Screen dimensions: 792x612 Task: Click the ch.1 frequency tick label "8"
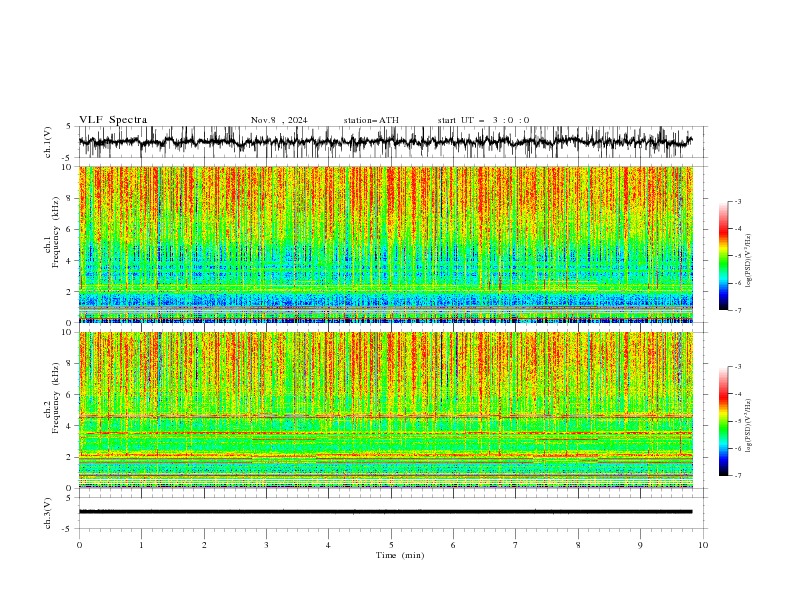(70, 198)
